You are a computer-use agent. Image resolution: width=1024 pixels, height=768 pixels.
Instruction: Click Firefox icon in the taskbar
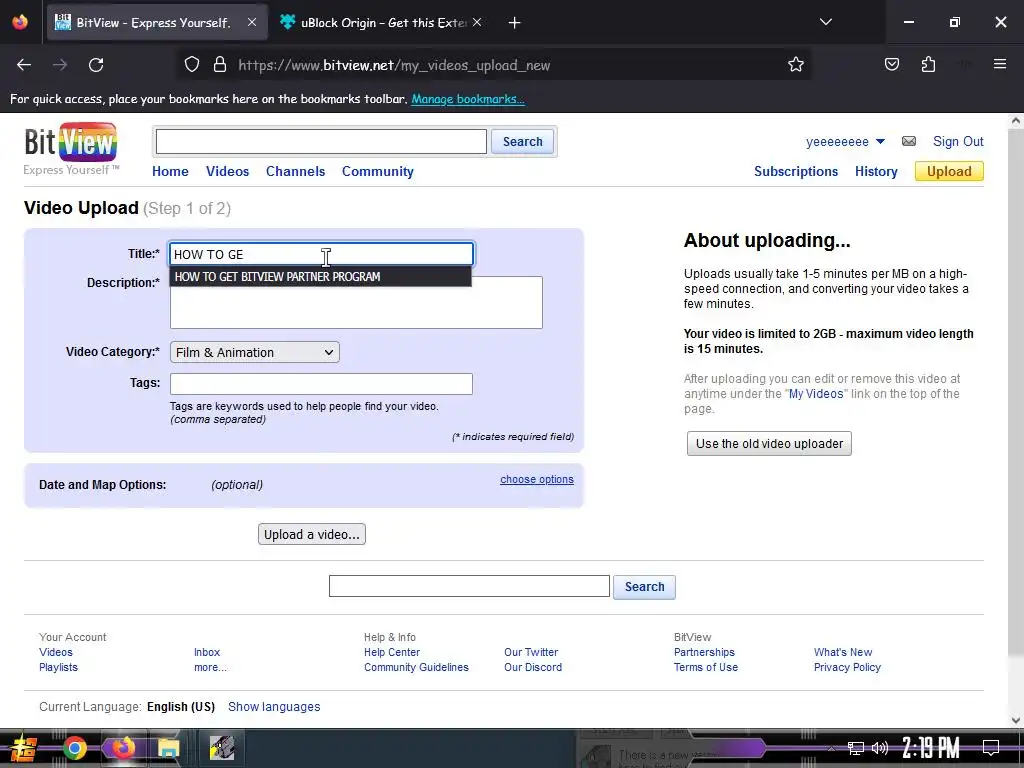[122, 748]
